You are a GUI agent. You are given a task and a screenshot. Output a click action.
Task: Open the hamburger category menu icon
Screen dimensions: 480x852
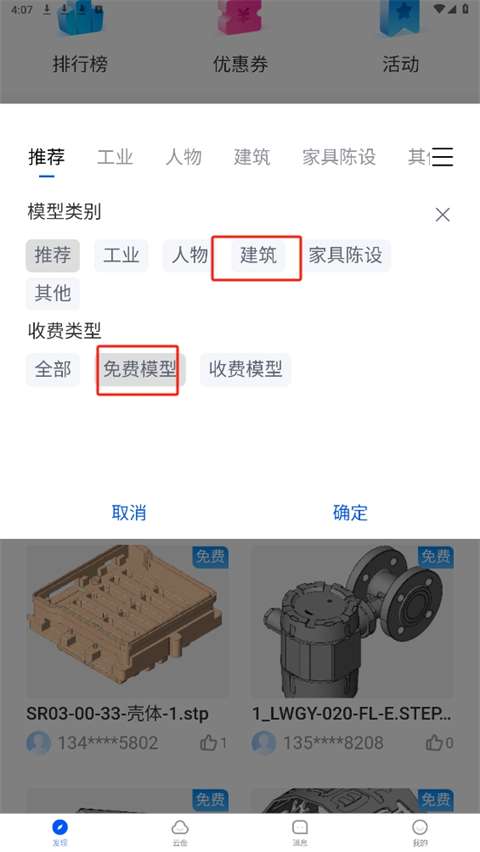(x=442, y=157)
